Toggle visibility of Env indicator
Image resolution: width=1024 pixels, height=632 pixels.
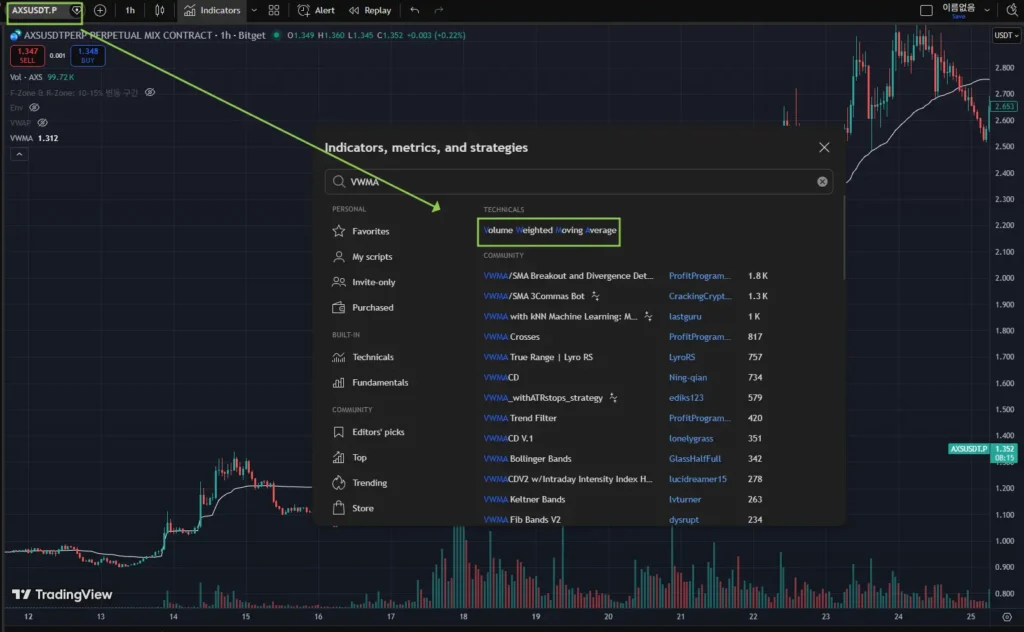point(34,107)
